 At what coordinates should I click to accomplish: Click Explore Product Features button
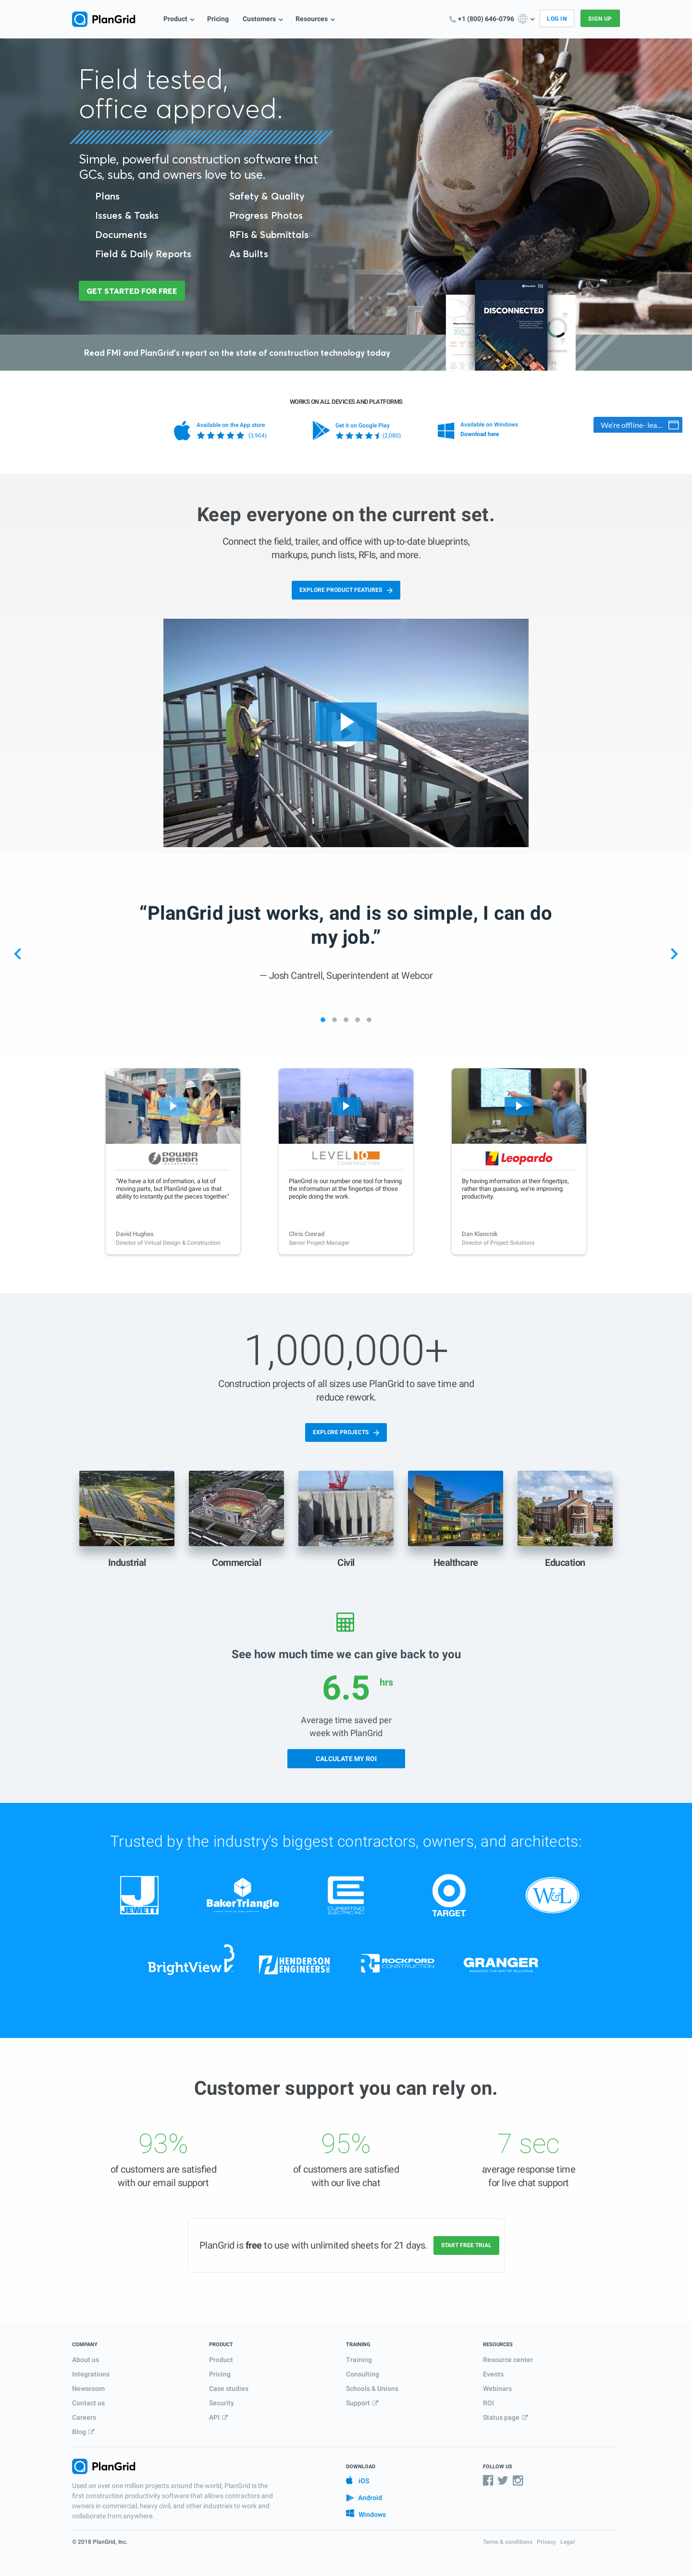346,590
